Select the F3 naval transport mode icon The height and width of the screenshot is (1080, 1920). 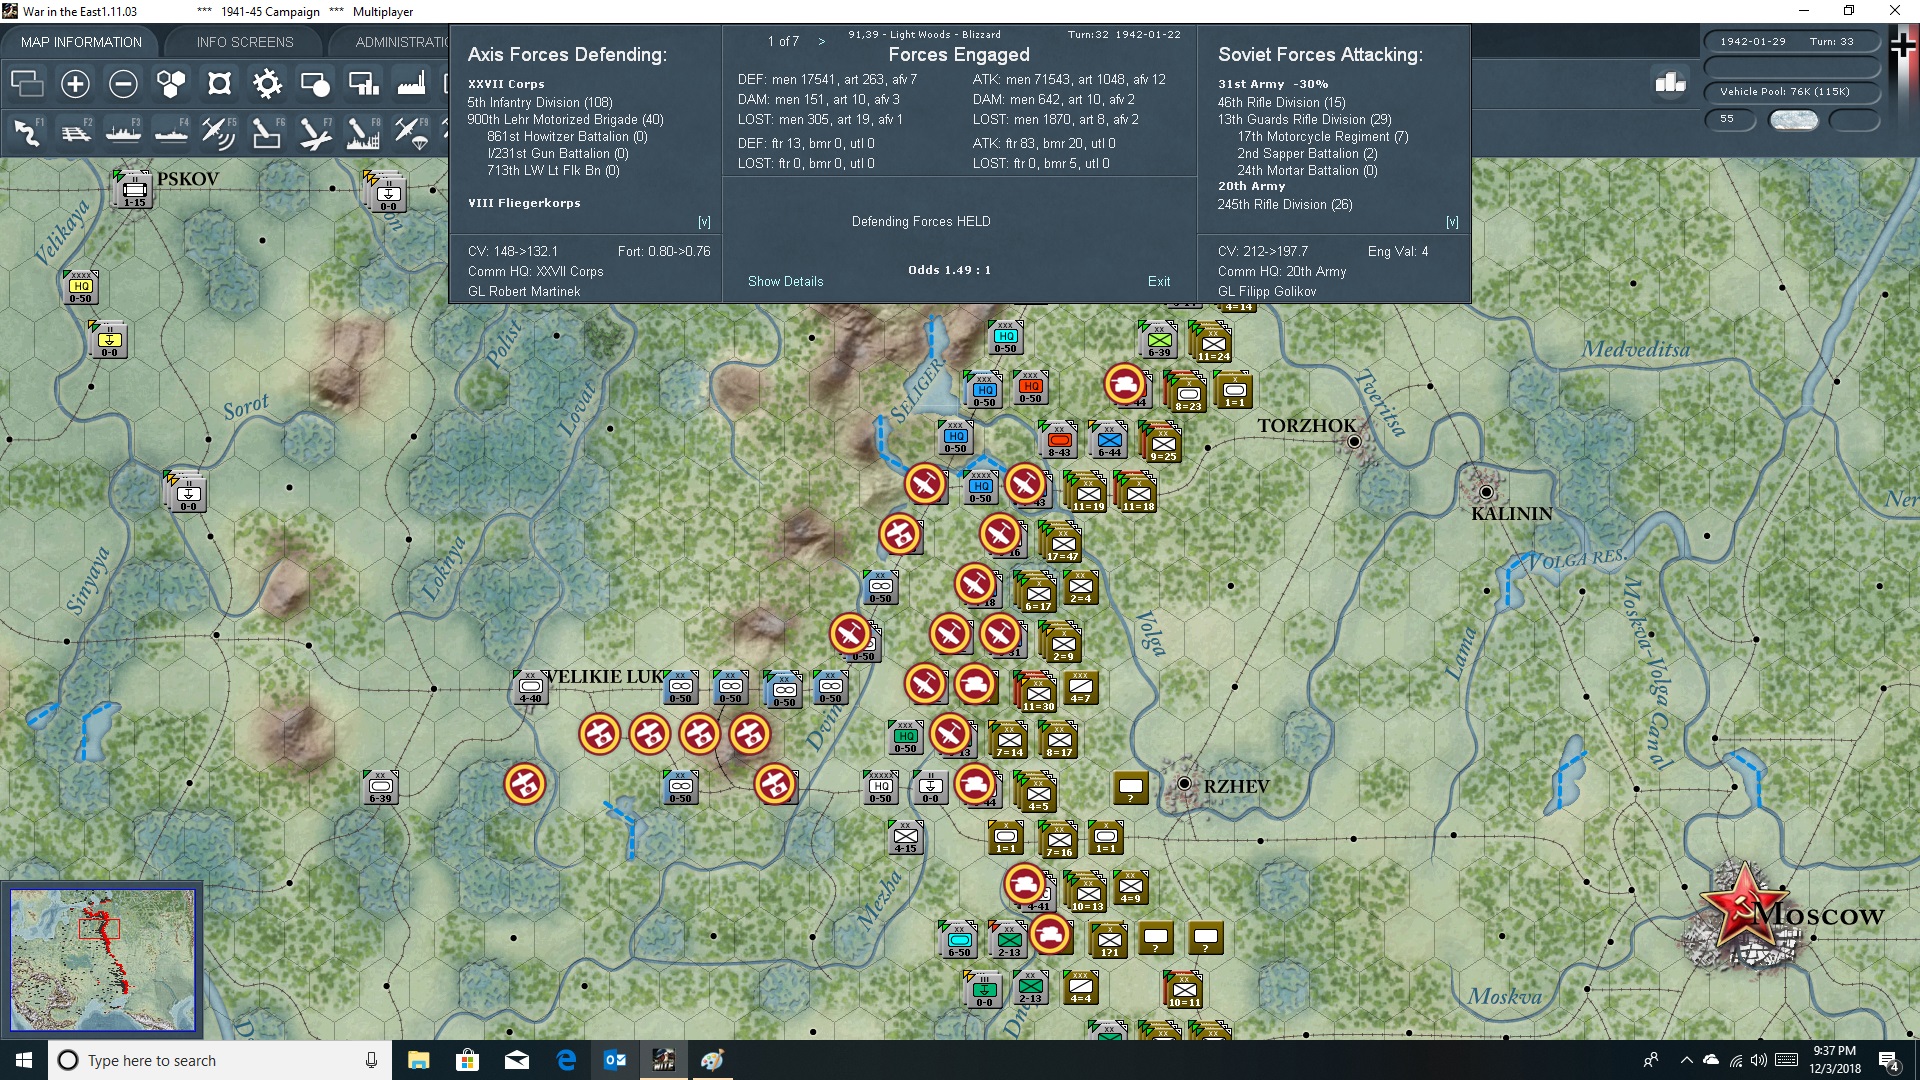tap(123, 132)
